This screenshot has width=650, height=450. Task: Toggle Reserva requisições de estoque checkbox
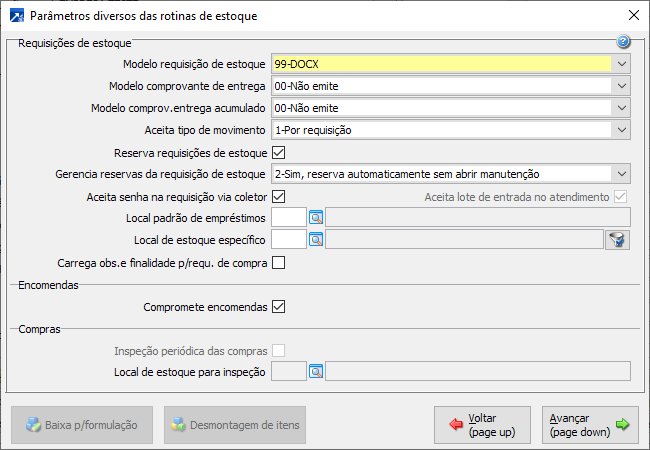[x=279, y=153]
